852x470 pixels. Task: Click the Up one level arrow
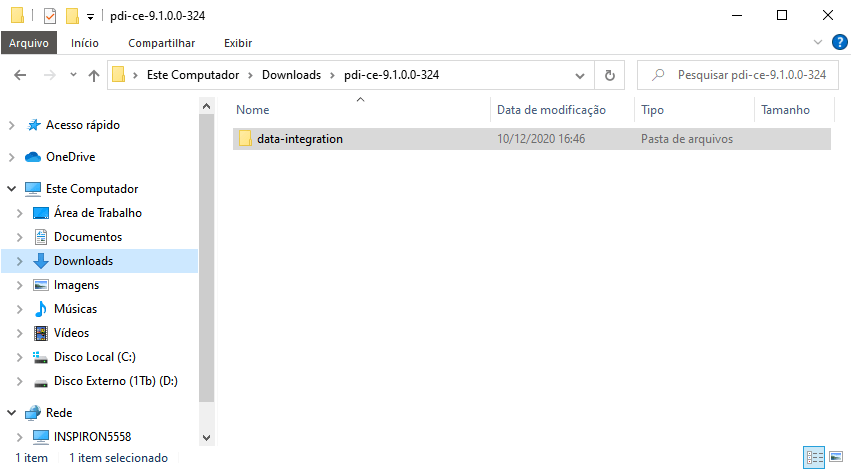(x=94, y=75)
